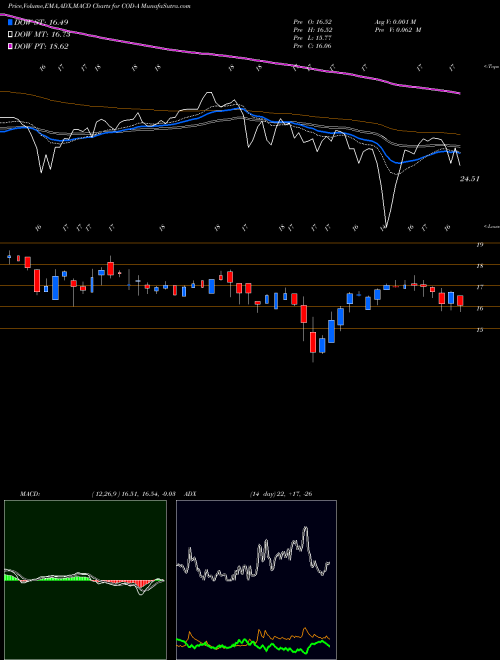Select the 'DOW MT: 16.73' legend label

[x=42, y=35]
